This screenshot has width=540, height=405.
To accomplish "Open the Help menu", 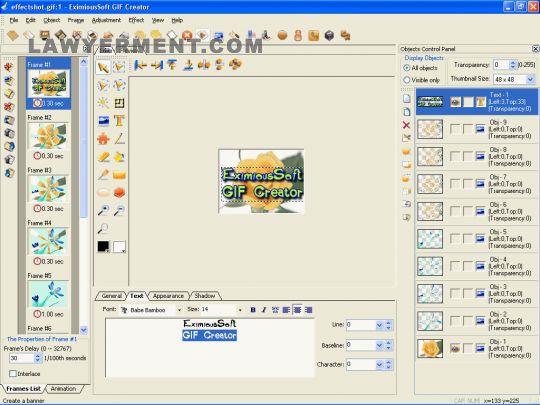I will point(177,20).
